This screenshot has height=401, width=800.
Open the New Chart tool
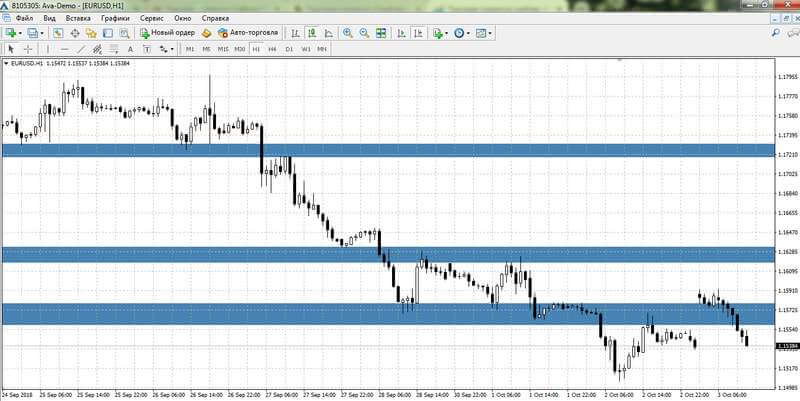[x=10, y=33]
